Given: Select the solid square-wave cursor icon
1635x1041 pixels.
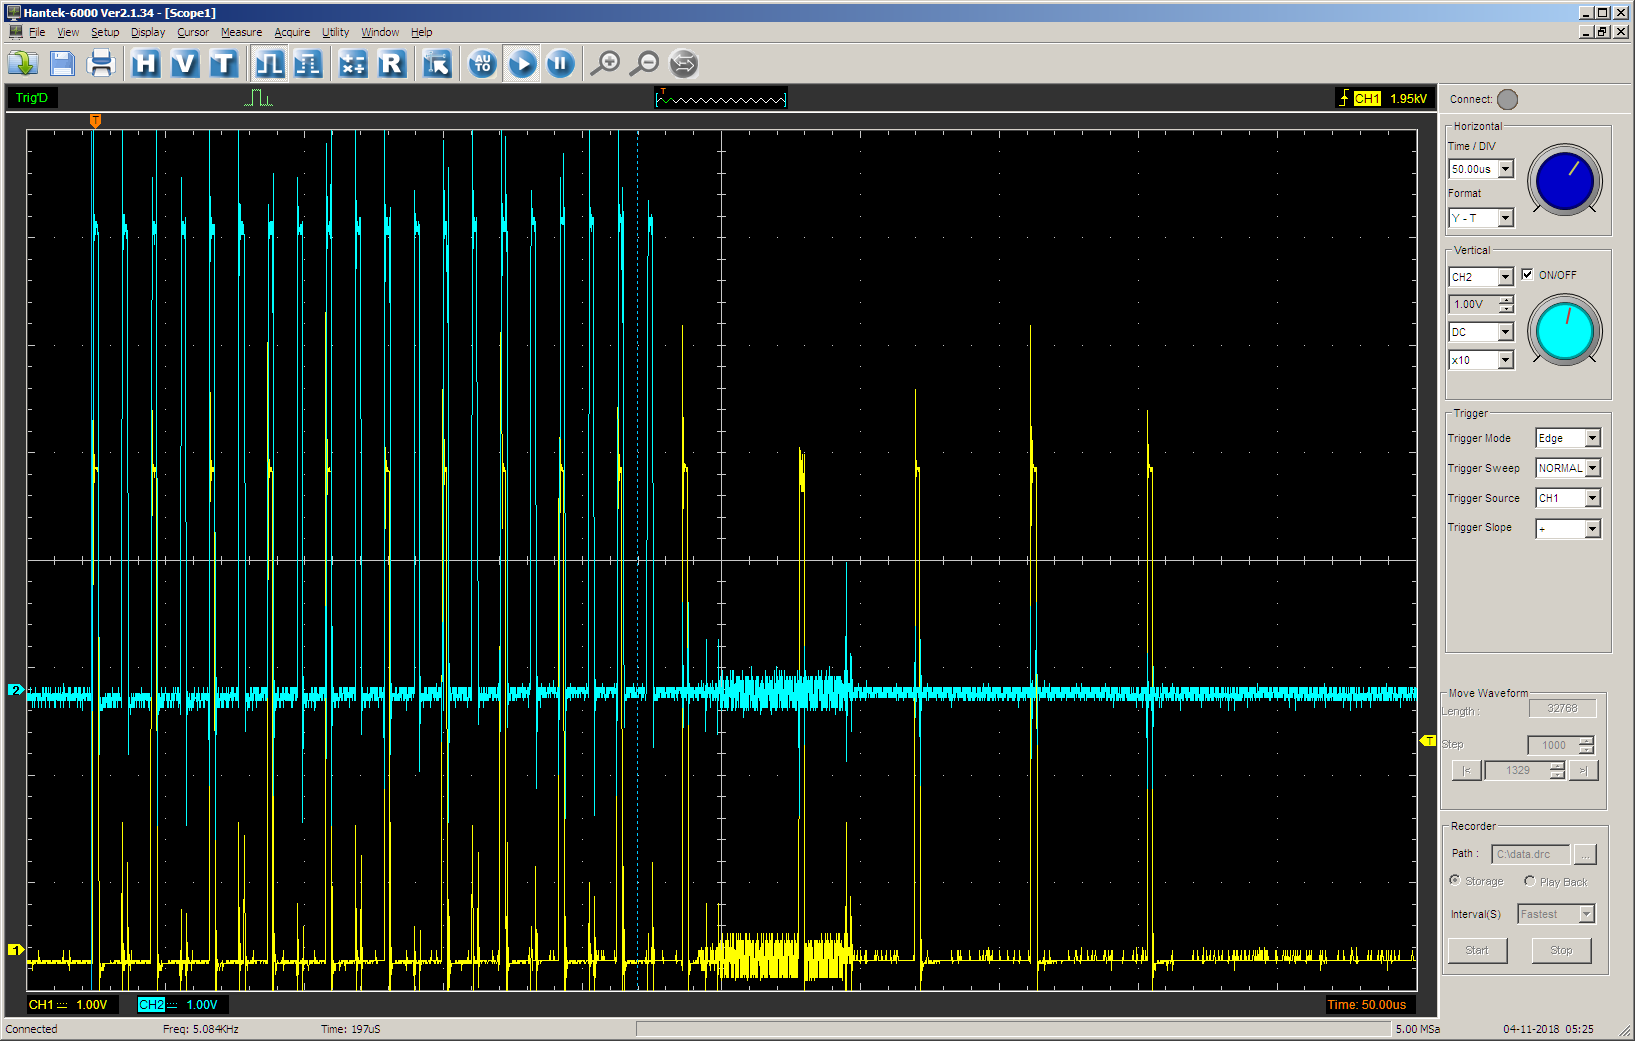Looking at the screenshot, I should tap(269, 64).
